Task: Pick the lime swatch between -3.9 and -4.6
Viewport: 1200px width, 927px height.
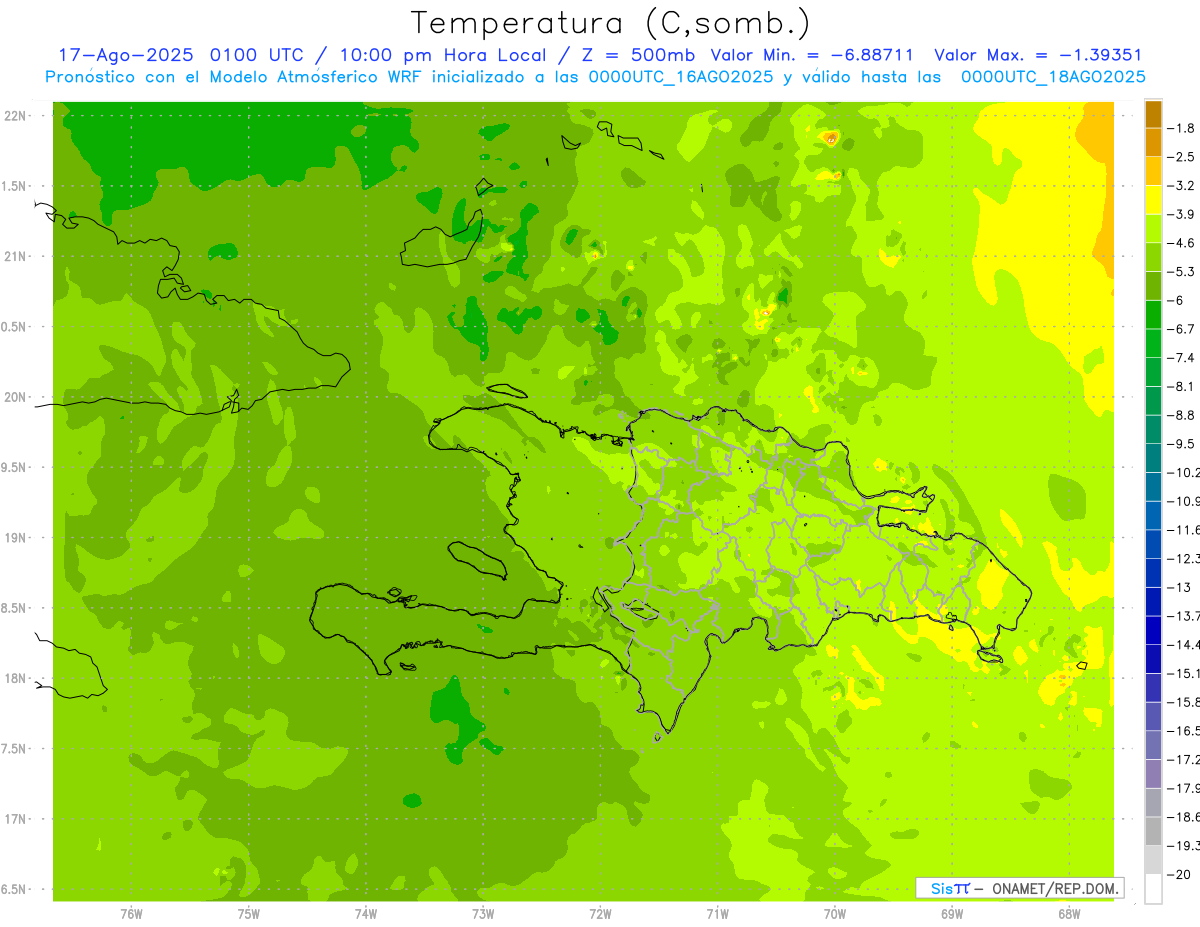Action: 1153,228
